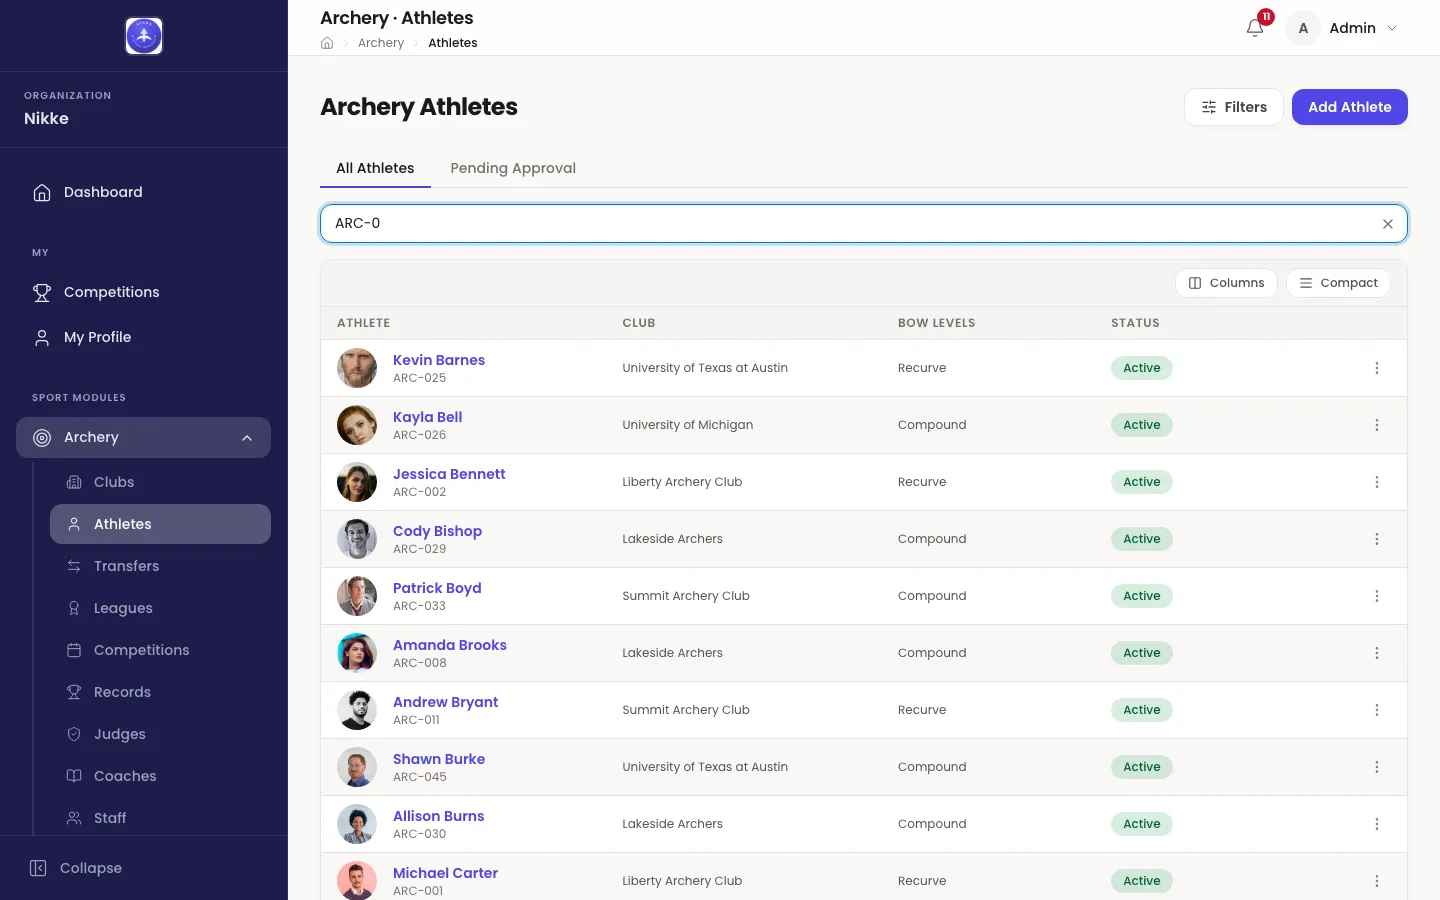
Task: Open Transfers in sidebar
Action: point(160,566)
